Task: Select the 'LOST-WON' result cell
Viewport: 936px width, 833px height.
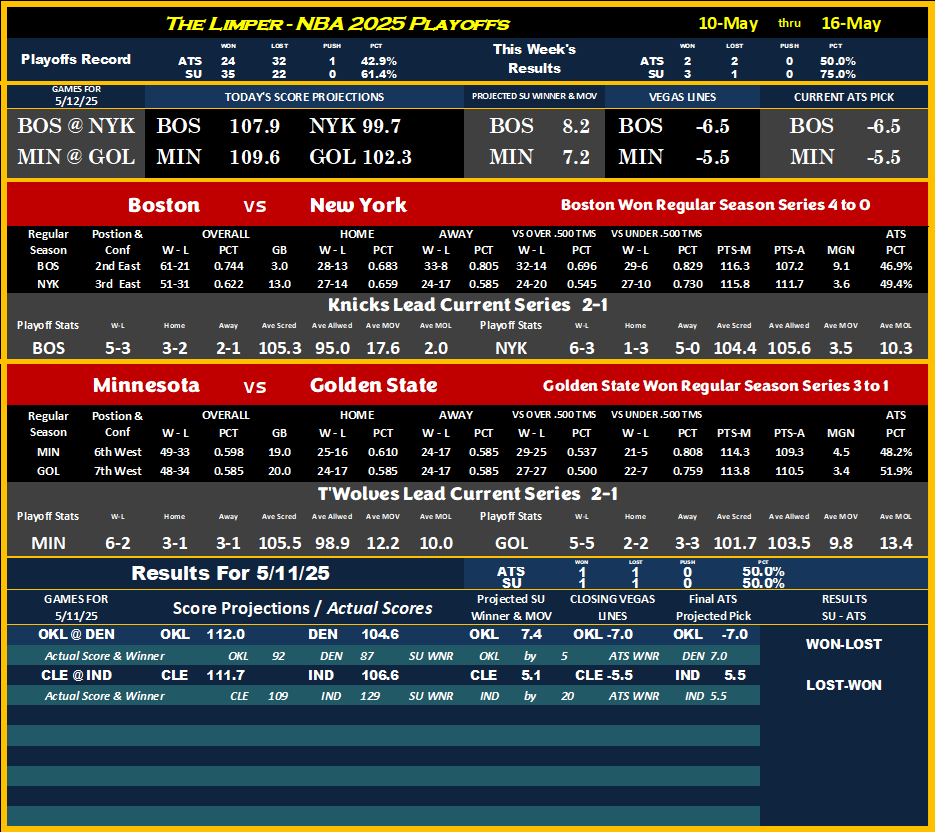Action: pos(843,685)
